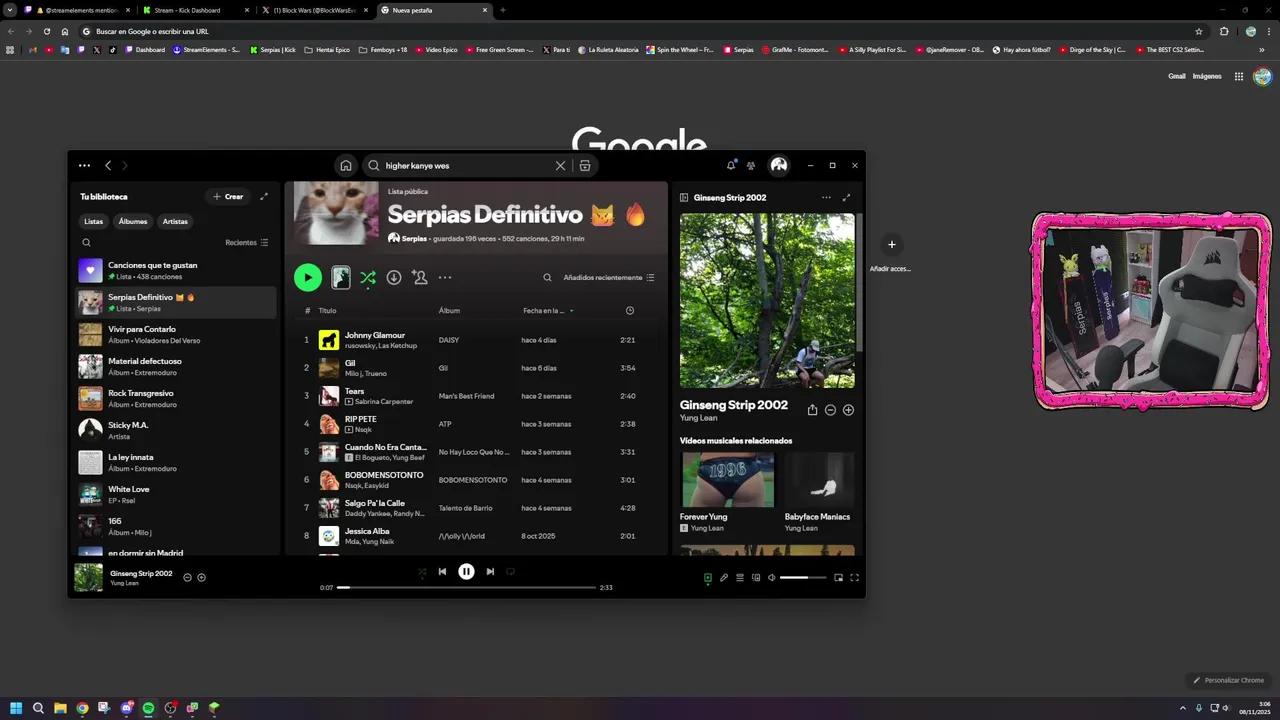Seek within the song progress bar
The height and width of the screenshot is (720, 1280).
pos(466,588)
